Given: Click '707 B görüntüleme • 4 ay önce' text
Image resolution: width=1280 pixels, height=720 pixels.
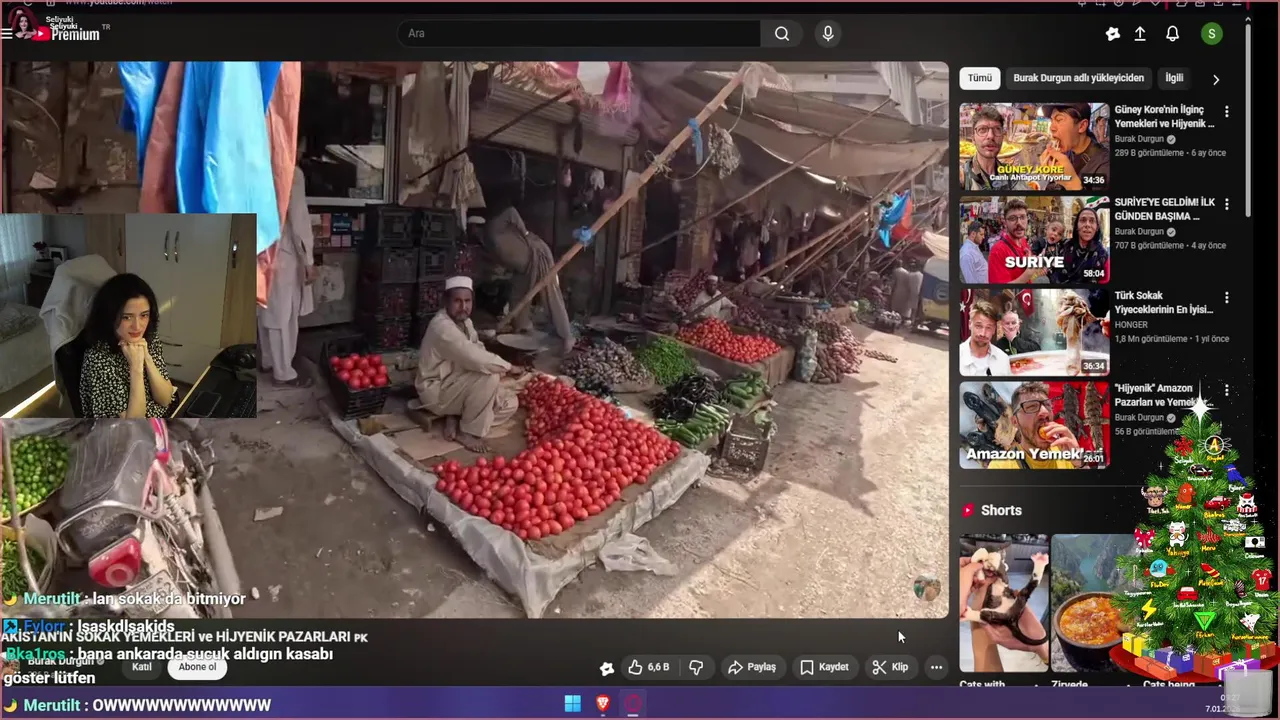Looking at the screenshot, I should pyautogui.click(x=1170, y=246).
